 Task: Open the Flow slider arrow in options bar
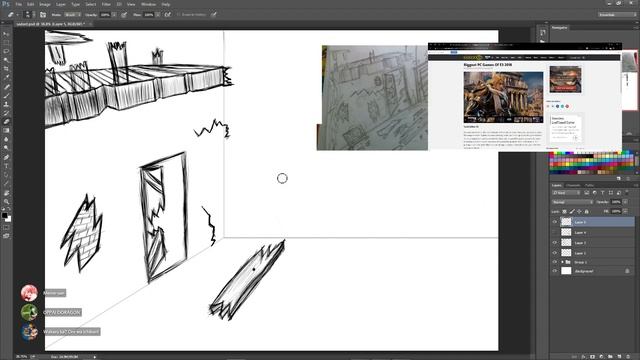(x=158, y=15)
